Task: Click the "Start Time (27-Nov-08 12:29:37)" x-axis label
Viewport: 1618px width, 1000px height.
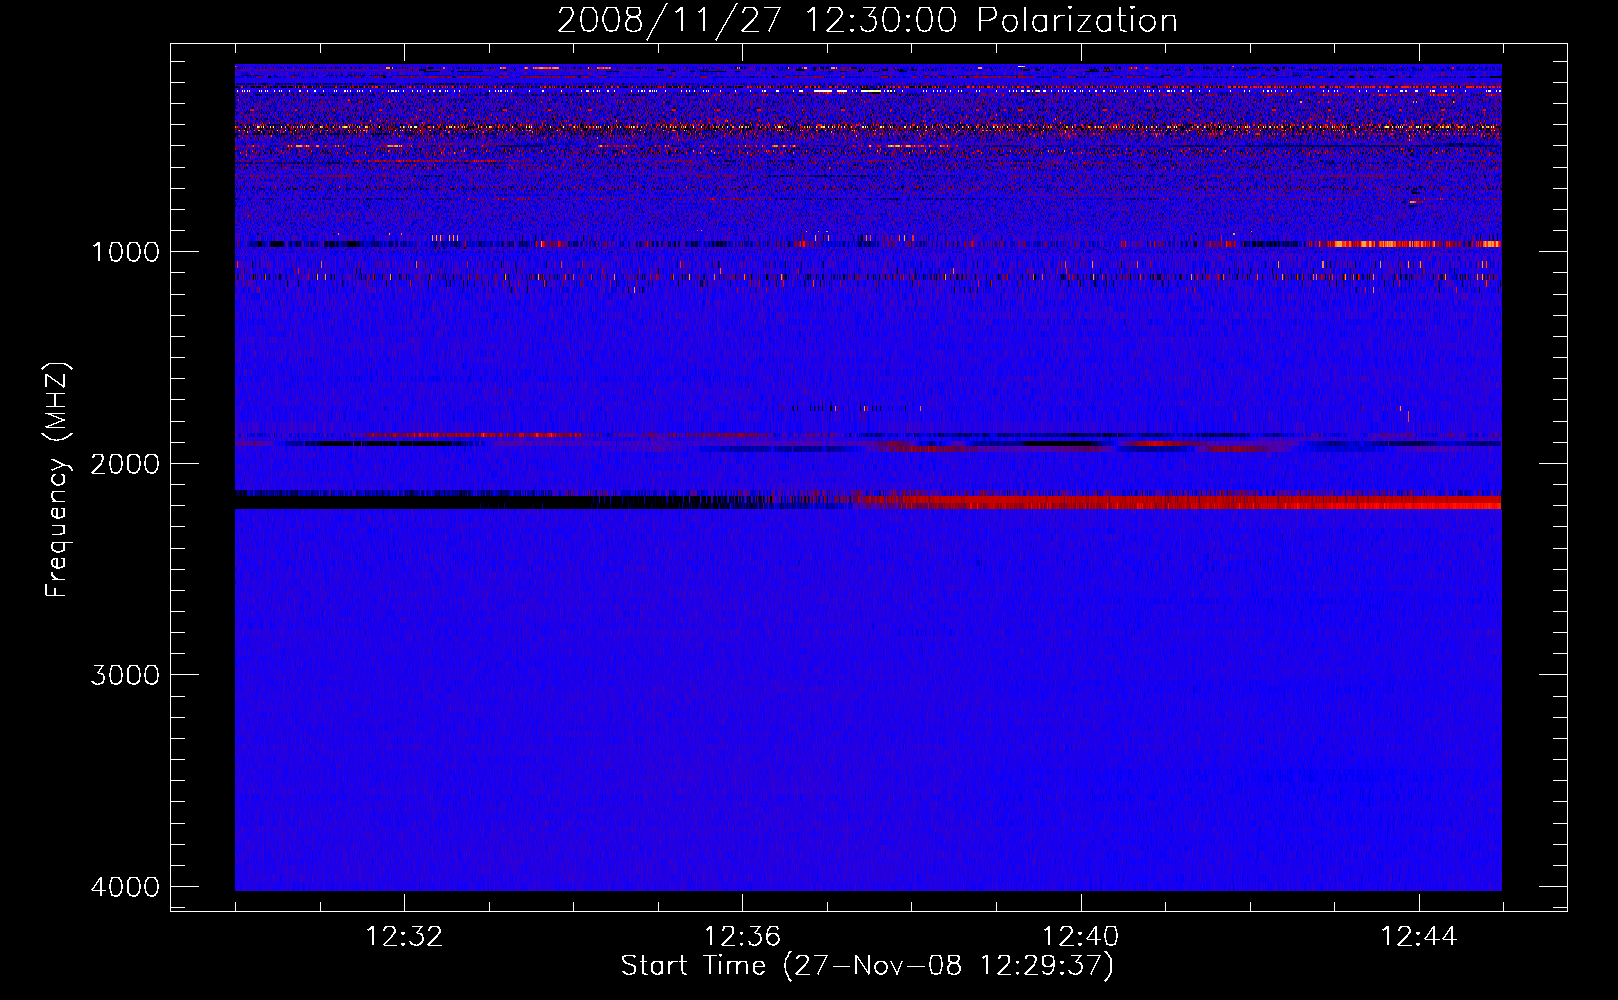Action: (867, 966)
